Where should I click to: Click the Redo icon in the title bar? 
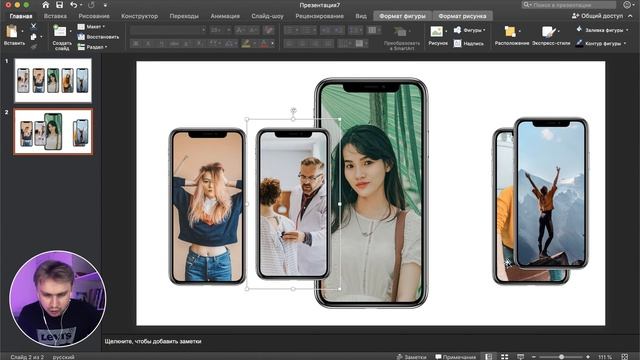pos(91,5)
